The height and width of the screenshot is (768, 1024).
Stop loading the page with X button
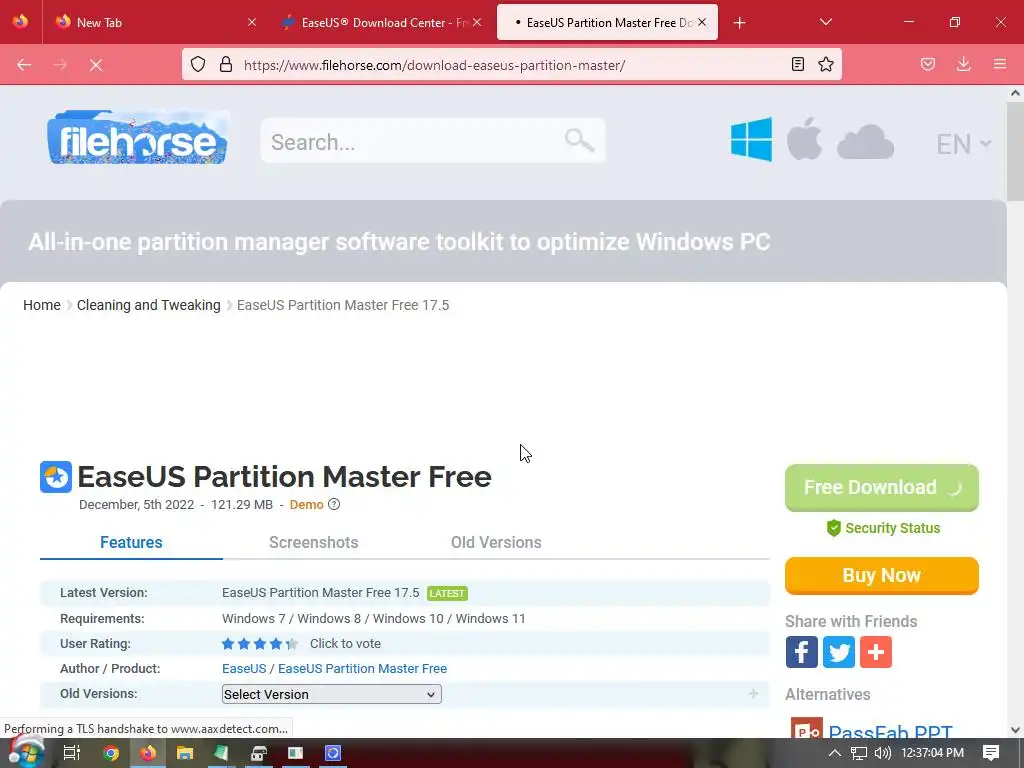pos(96,65)
